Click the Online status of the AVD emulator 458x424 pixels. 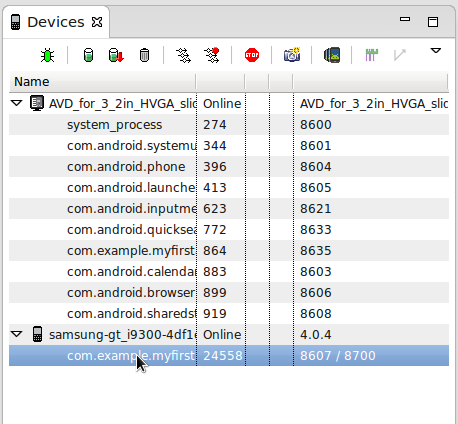[222, 104]
